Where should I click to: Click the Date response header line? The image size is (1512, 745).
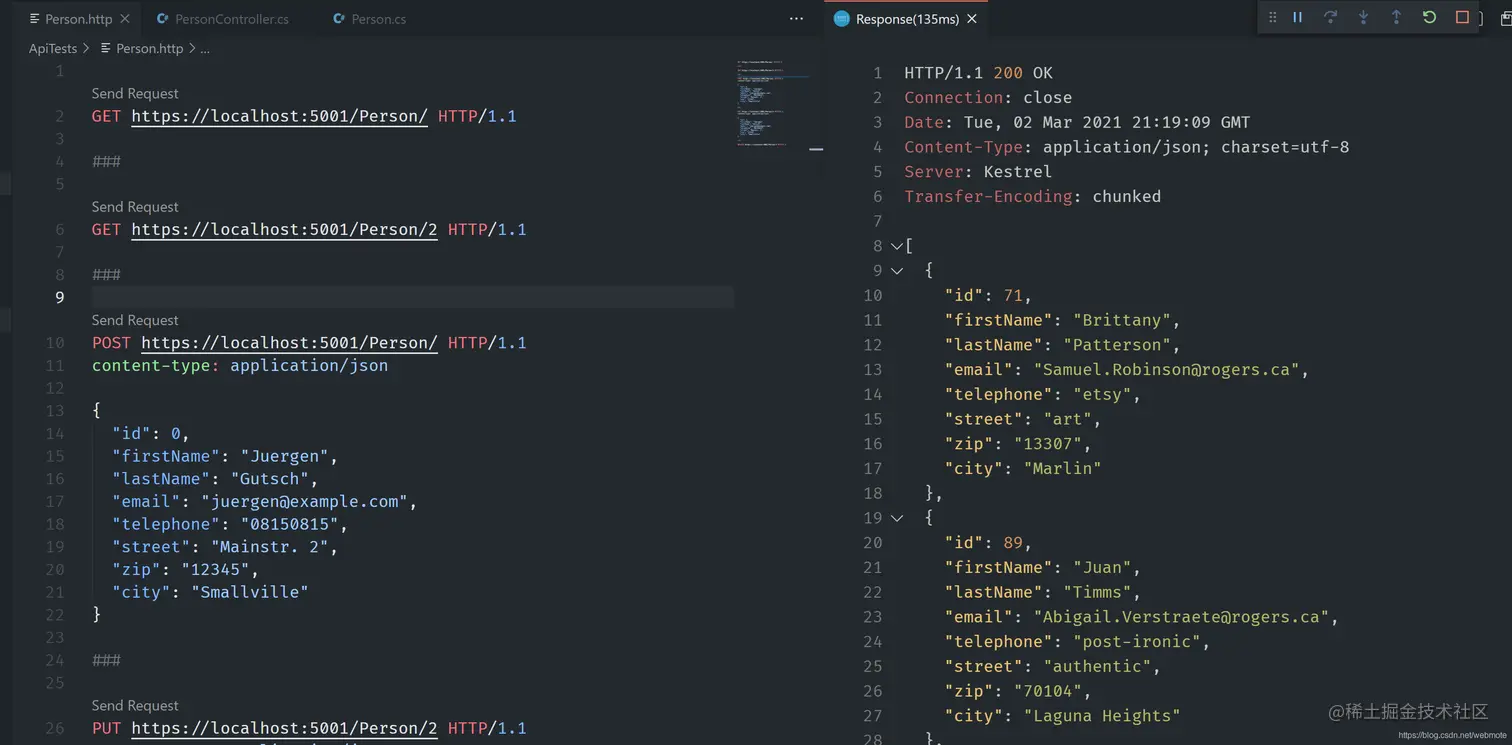coord(1077,122)
